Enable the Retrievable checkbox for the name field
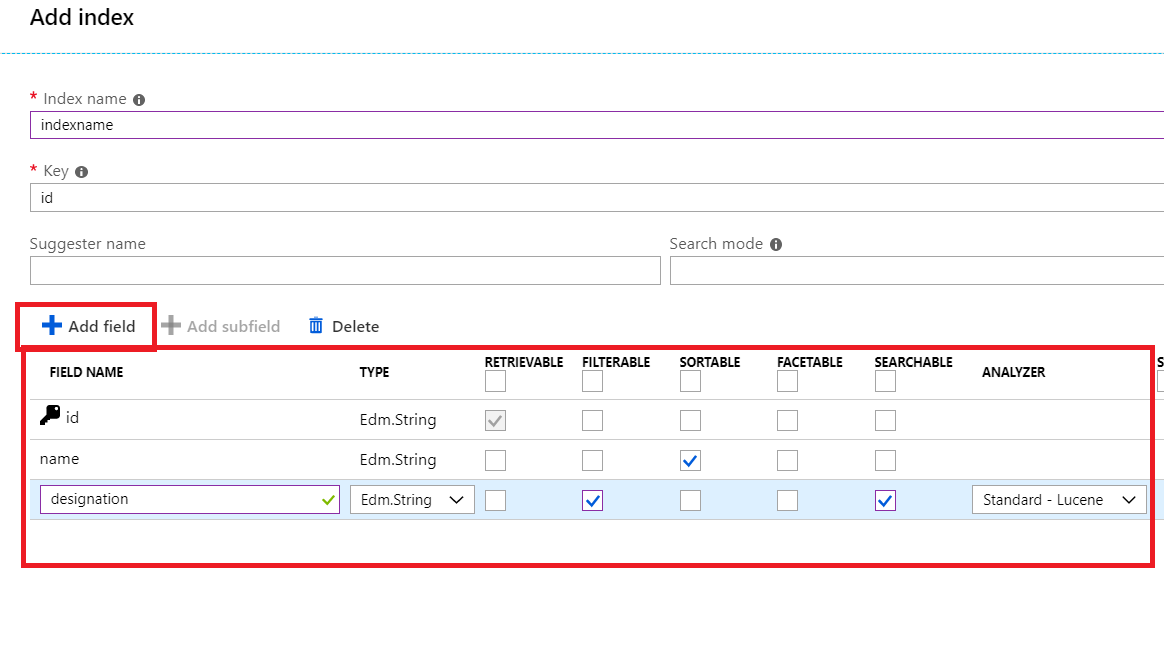This screenshot has height=648, width=1164. pyautogui.click(x=494, y=459)
